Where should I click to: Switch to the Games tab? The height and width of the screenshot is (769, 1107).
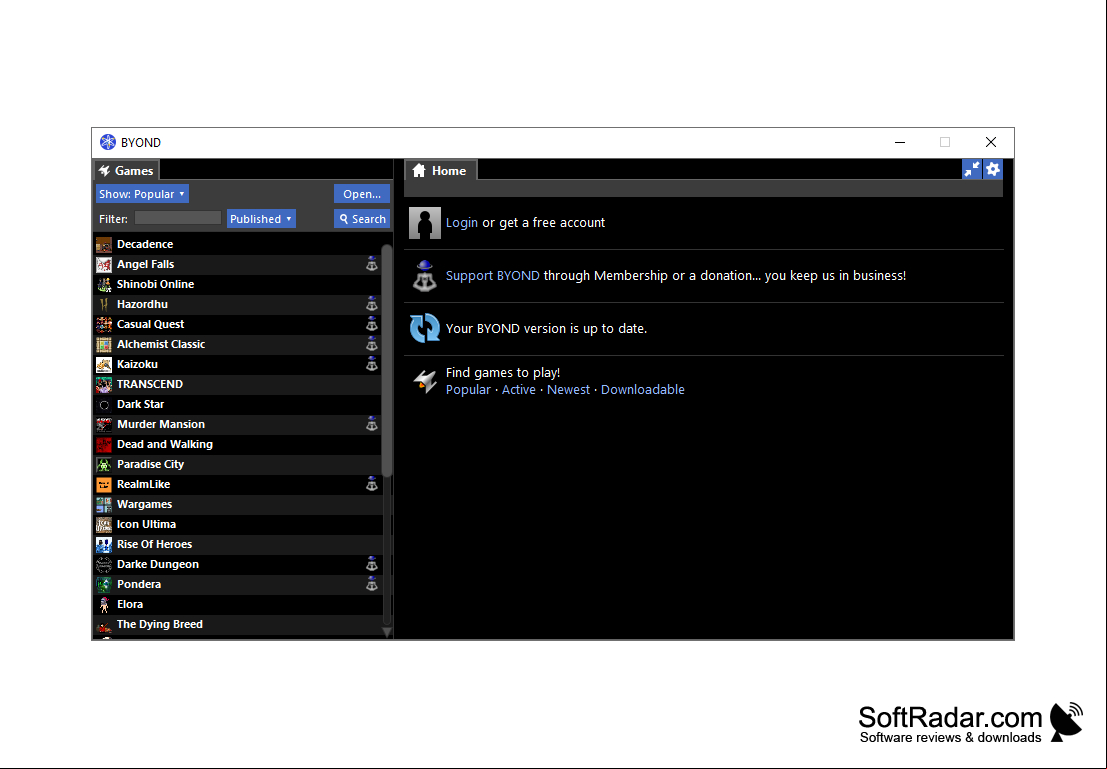coord(126,170)
